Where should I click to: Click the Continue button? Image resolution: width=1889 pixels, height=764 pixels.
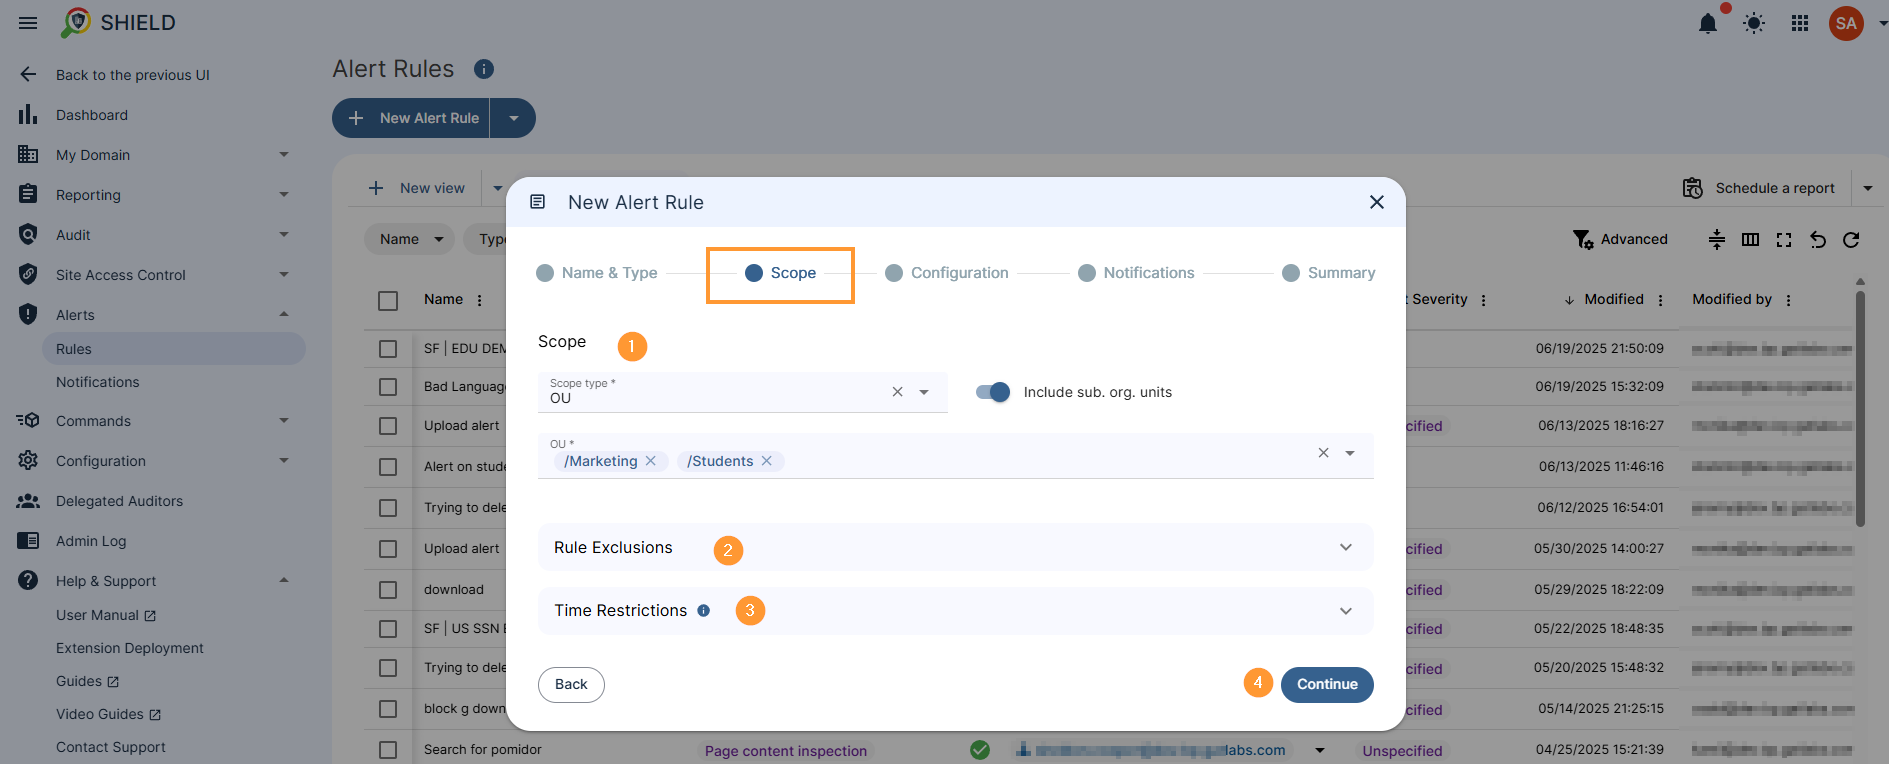point(1327,684)
